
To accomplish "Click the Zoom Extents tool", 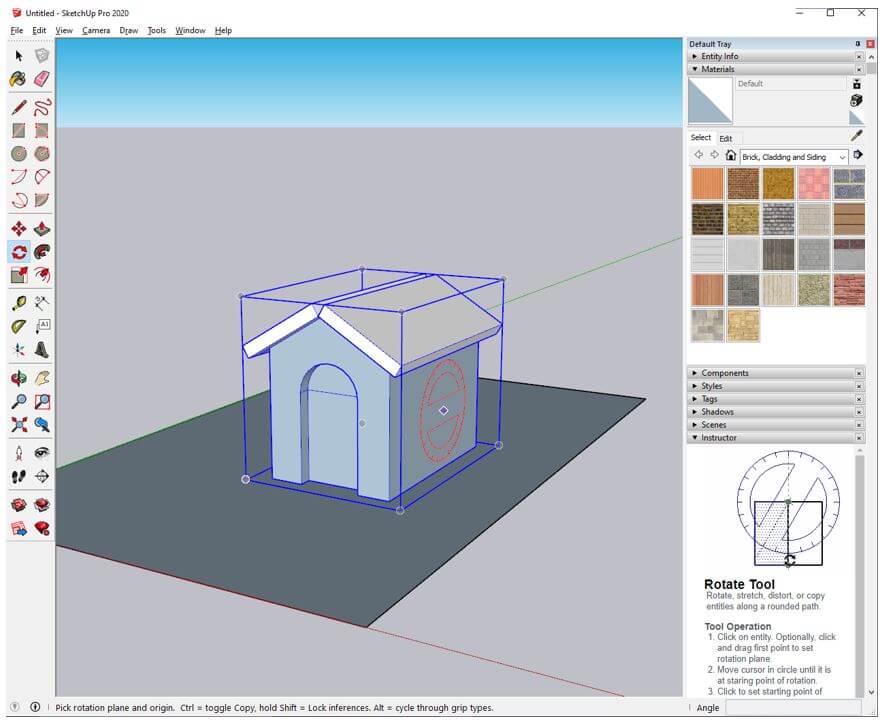I will pos(18,425).
